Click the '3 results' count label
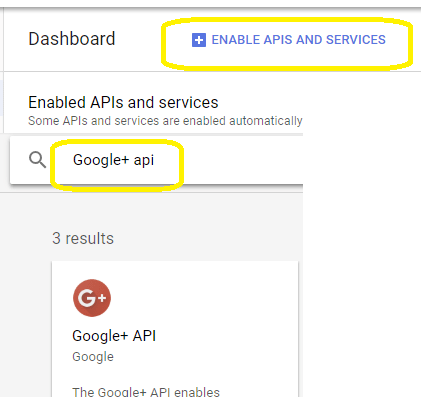This screenshot has width=422, height=403. (83, 238)
